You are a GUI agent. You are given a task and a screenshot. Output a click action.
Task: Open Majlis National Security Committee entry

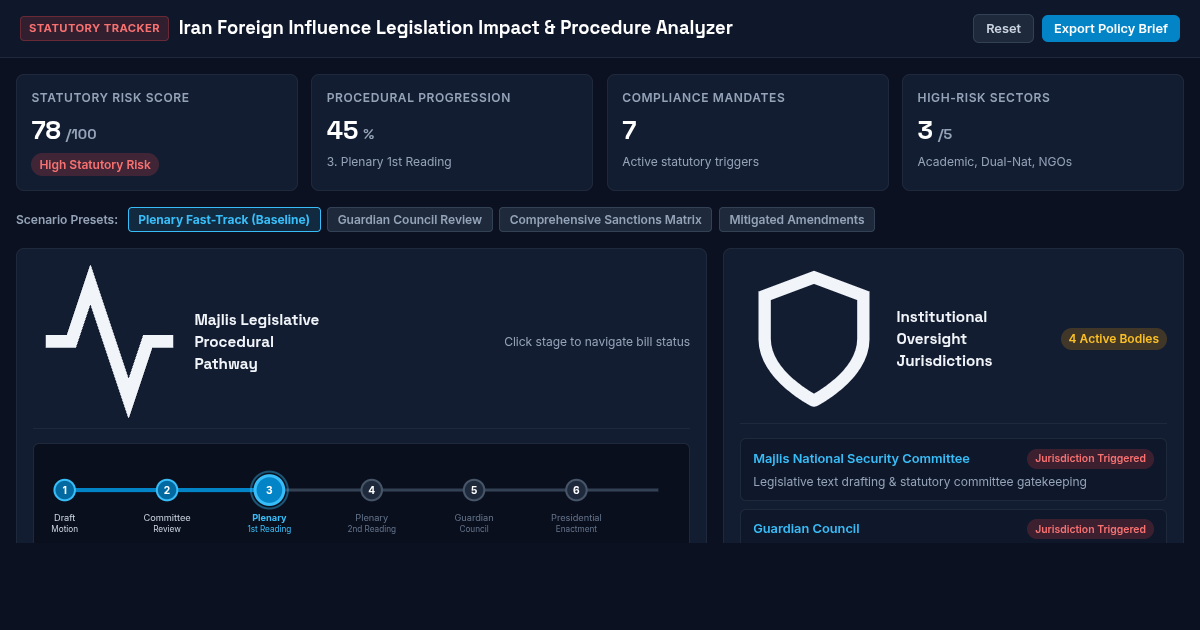pyautogui.click(x=953, y=469)
